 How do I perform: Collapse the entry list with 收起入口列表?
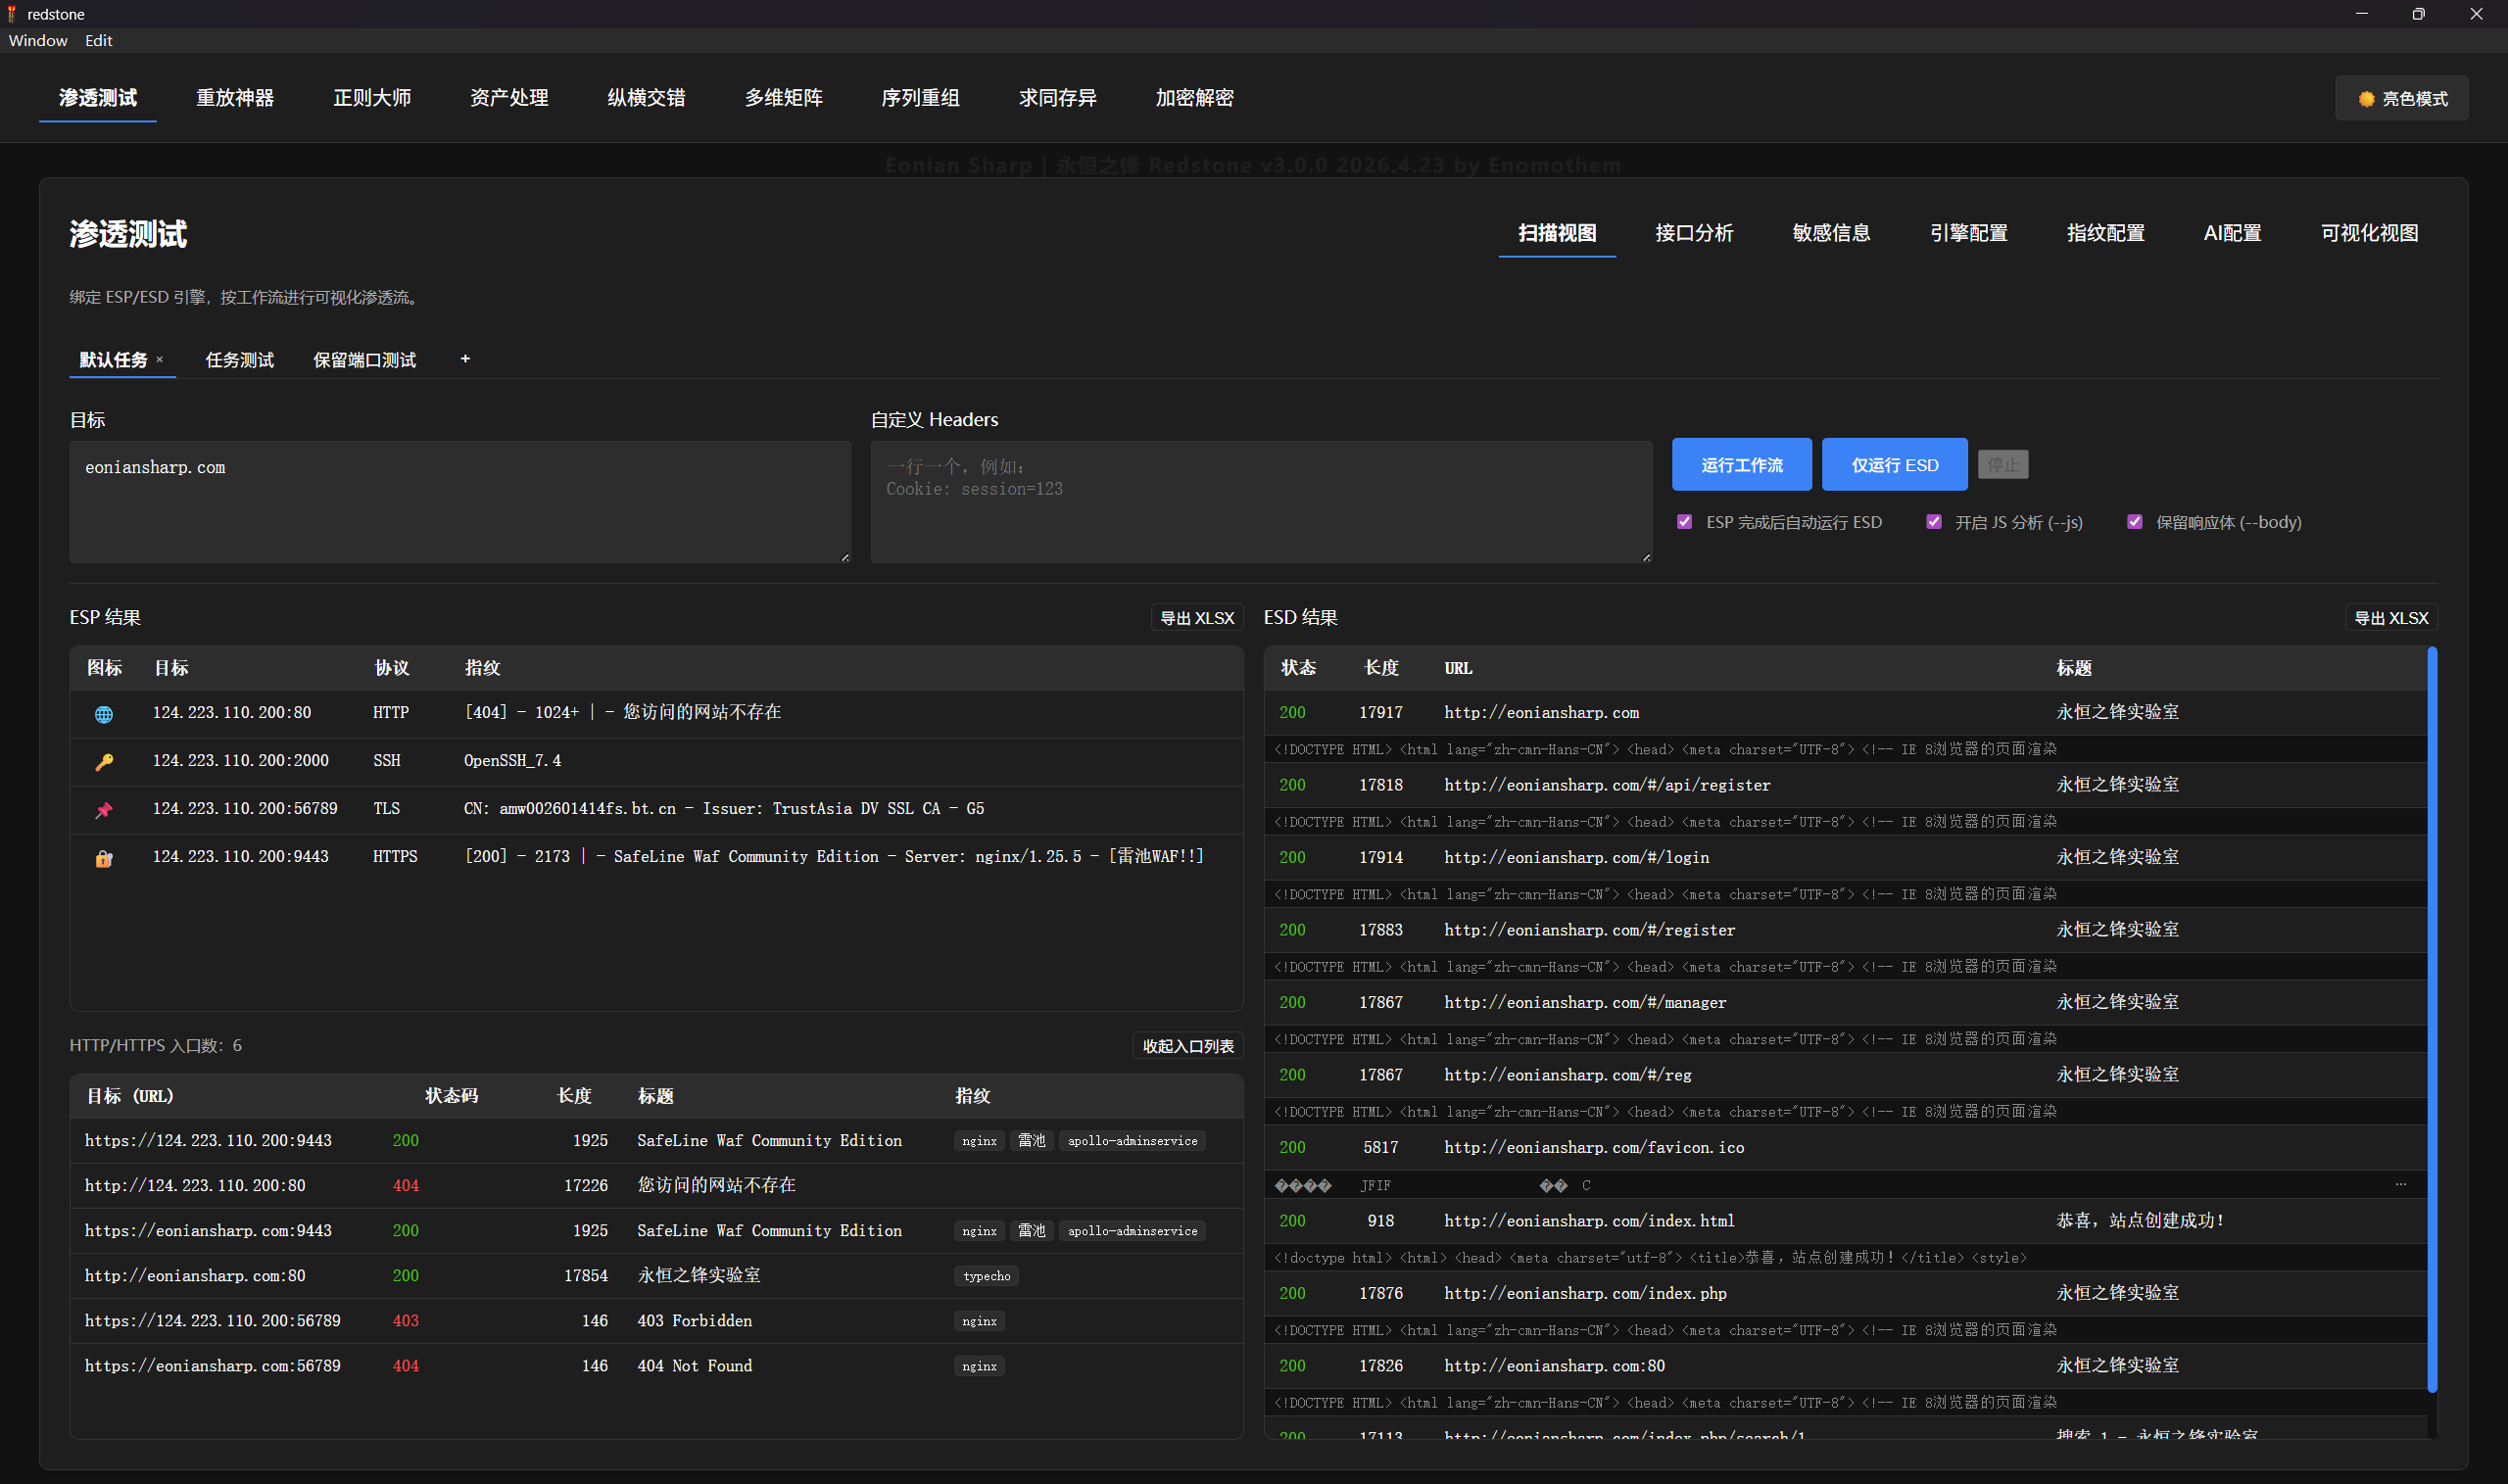coord(1188,1046)
